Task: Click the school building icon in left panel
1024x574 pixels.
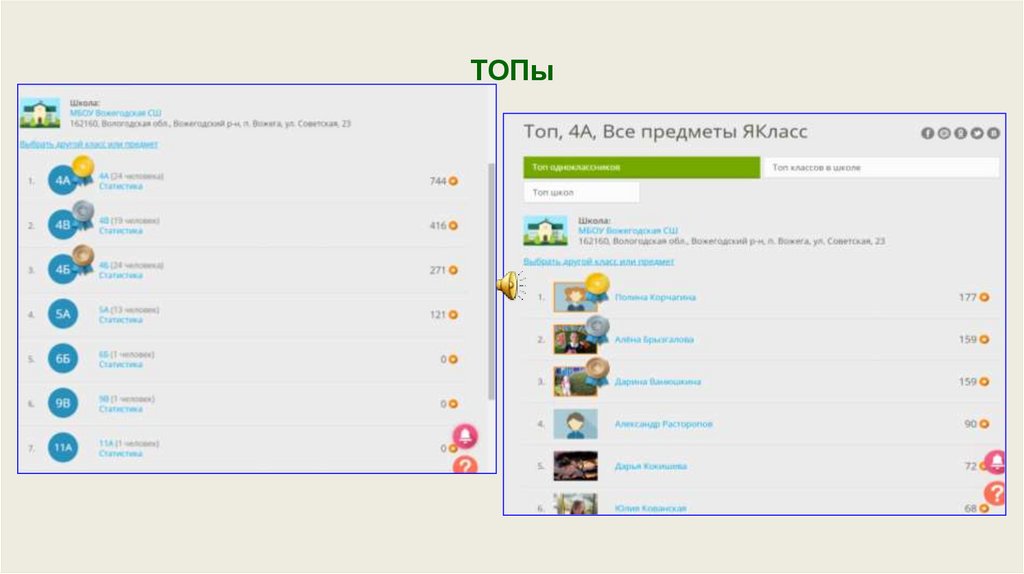Action: click(x=40, y=113)
